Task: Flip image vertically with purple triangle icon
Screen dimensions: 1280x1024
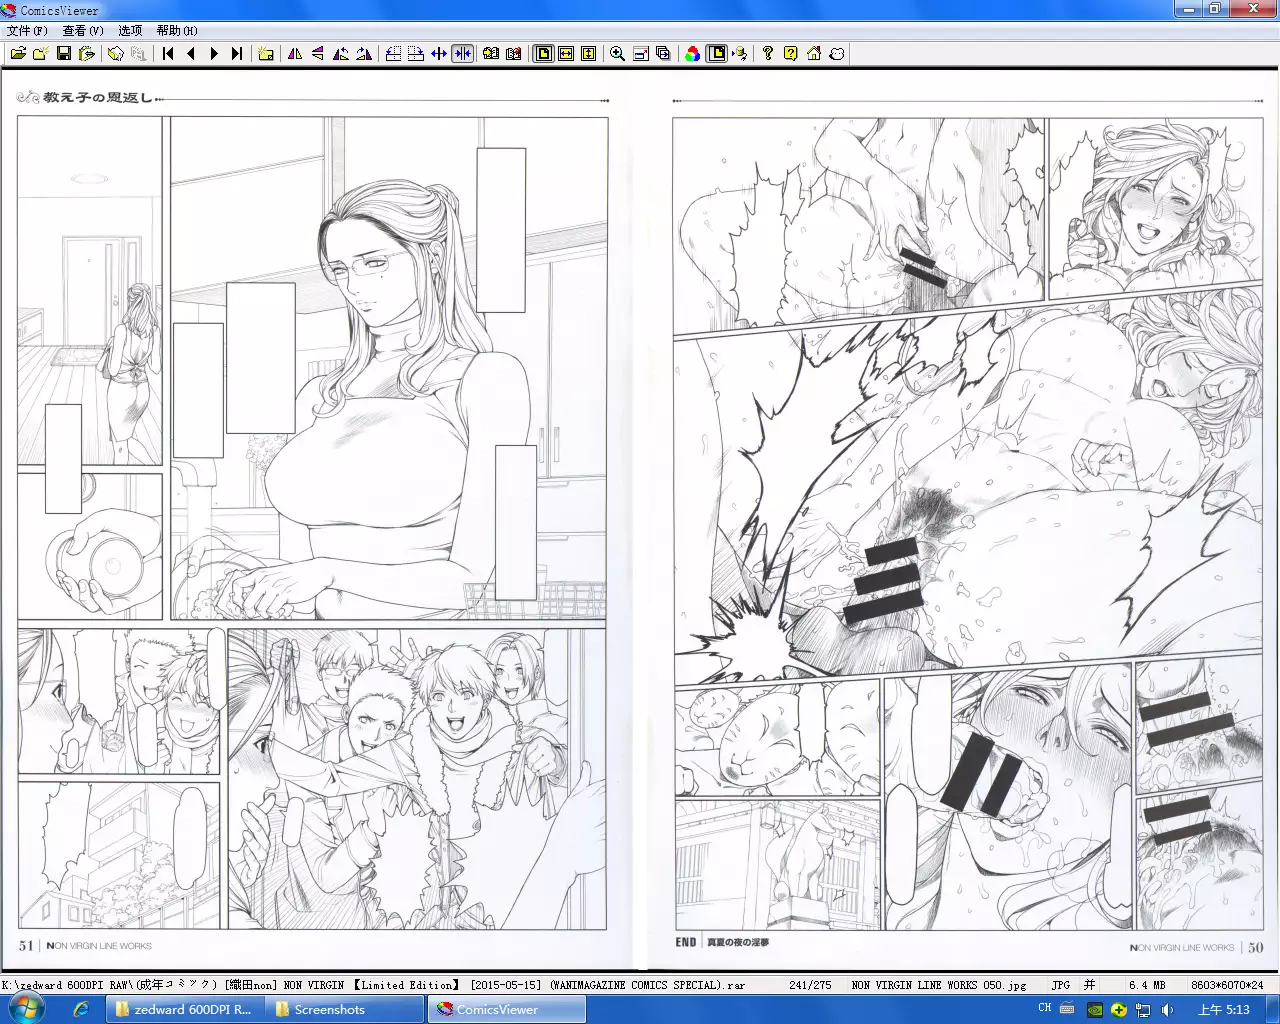Action: click(318, 54)
